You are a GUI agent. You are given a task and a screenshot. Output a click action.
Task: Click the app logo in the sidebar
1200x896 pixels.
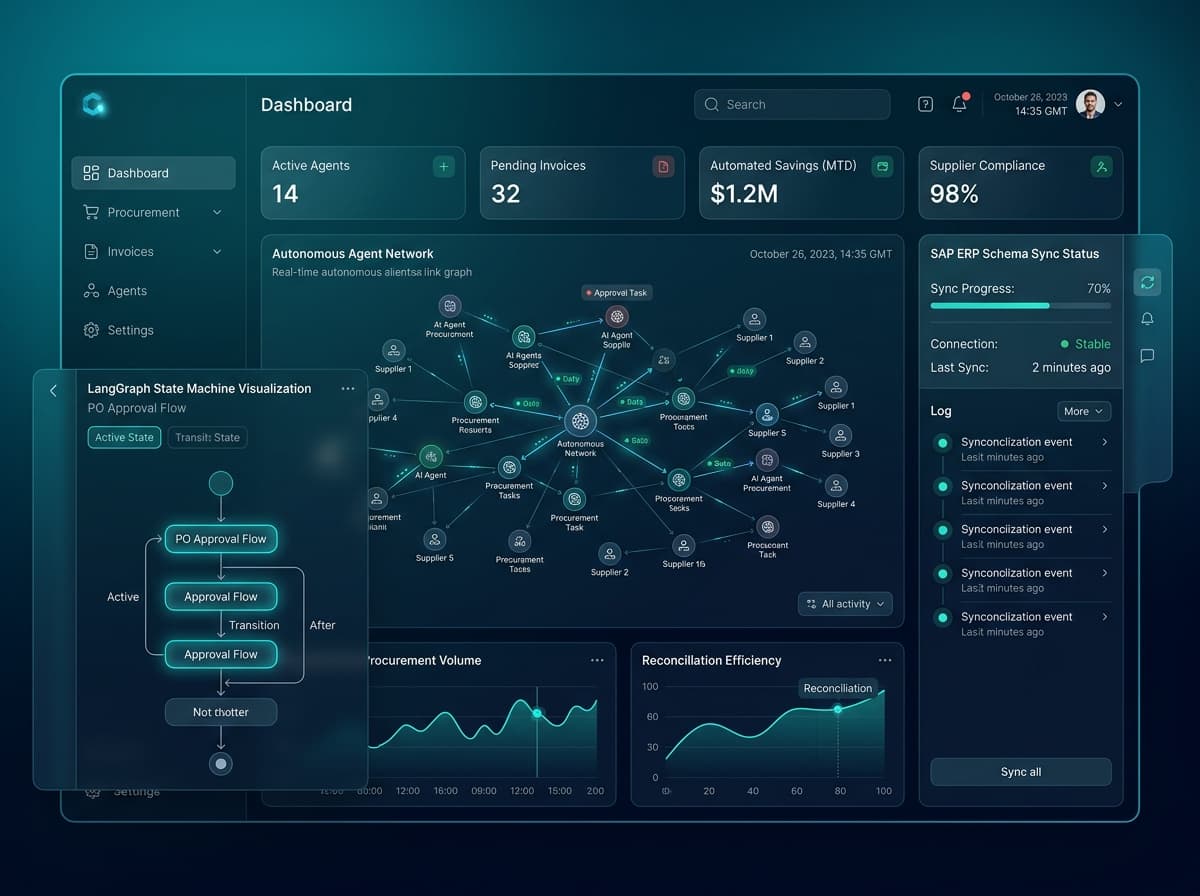95,104
